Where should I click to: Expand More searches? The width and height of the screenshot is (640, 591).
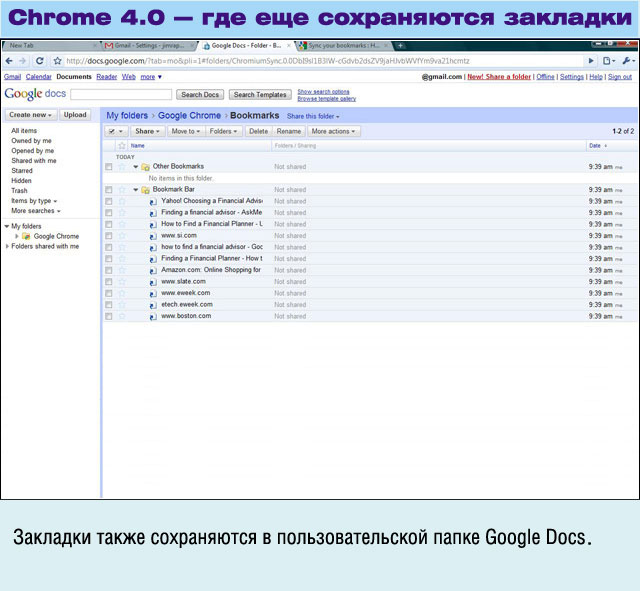[36, 211]
